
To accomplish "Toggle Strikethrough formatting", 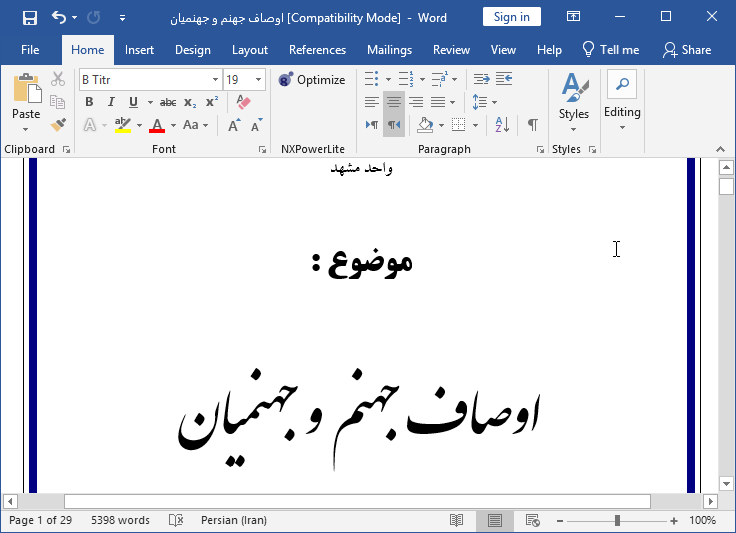I will pyautogui.click(x=168, y=102).
